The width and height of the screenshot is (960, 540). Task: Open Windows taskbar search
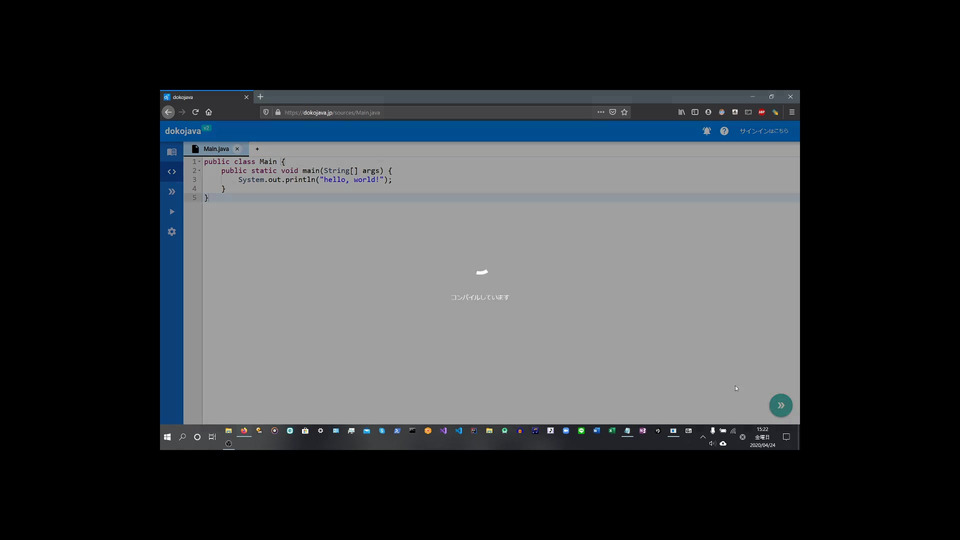point(182,437)
